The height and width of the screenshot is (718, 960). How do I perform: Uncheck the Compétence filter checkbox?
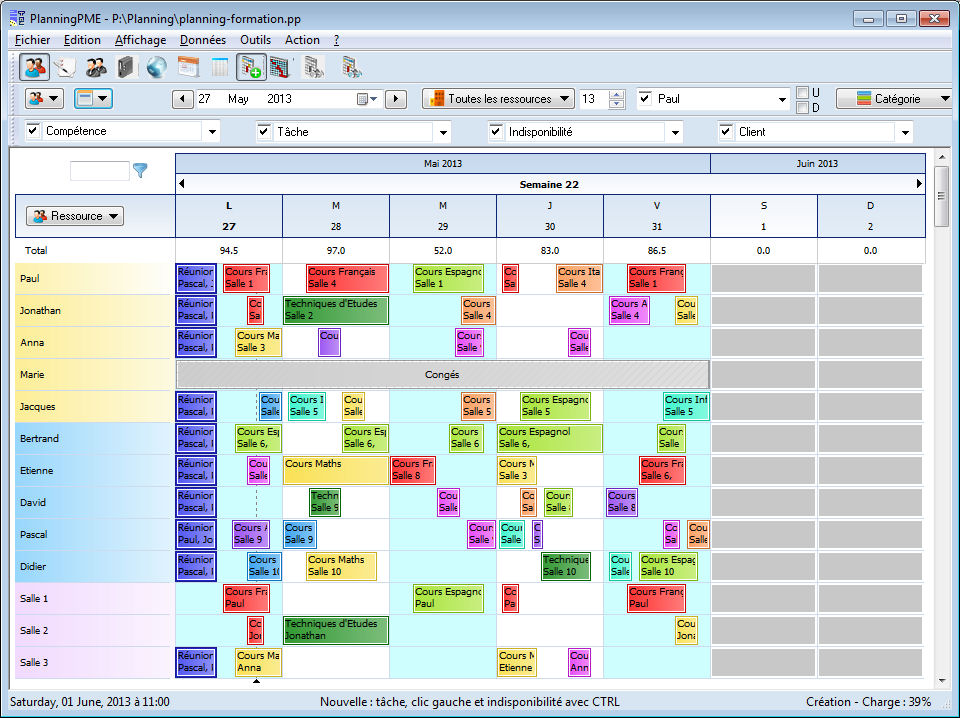click(33, 130)
